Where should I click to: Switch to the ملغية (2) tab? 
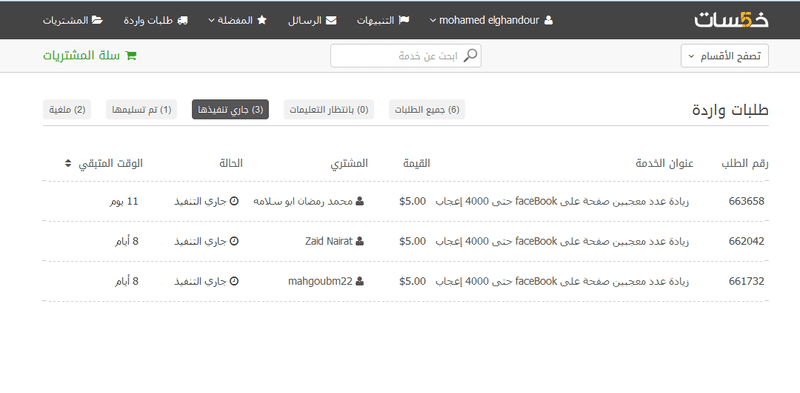67,110
